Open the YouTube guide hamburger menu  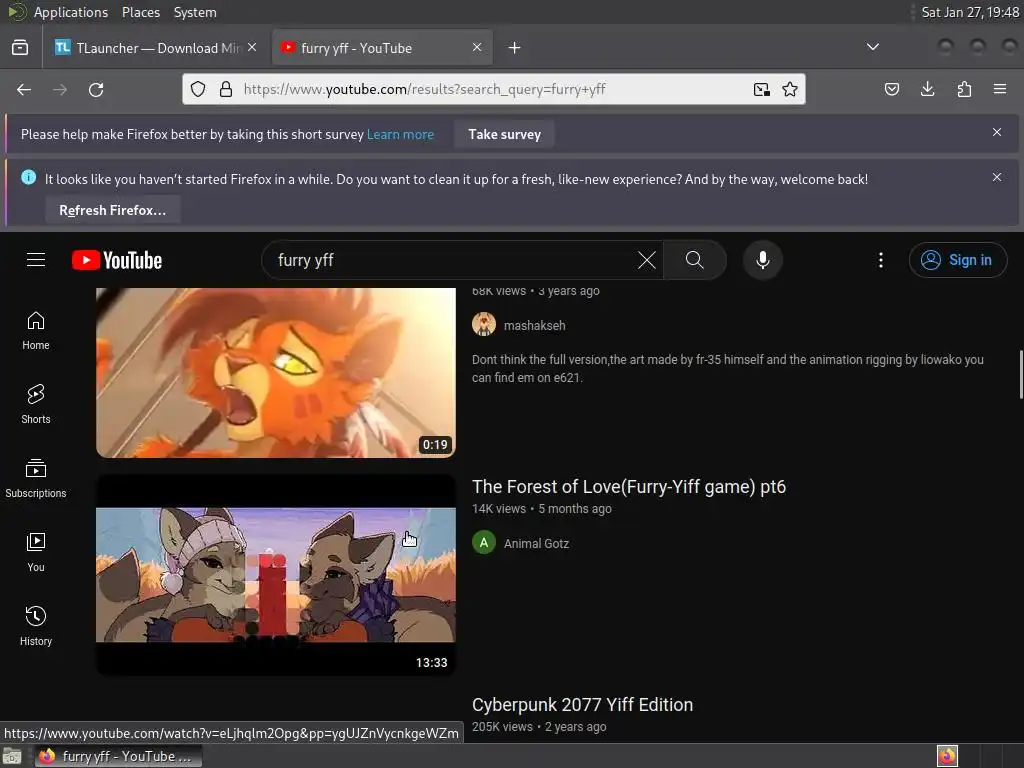[36, 260]
